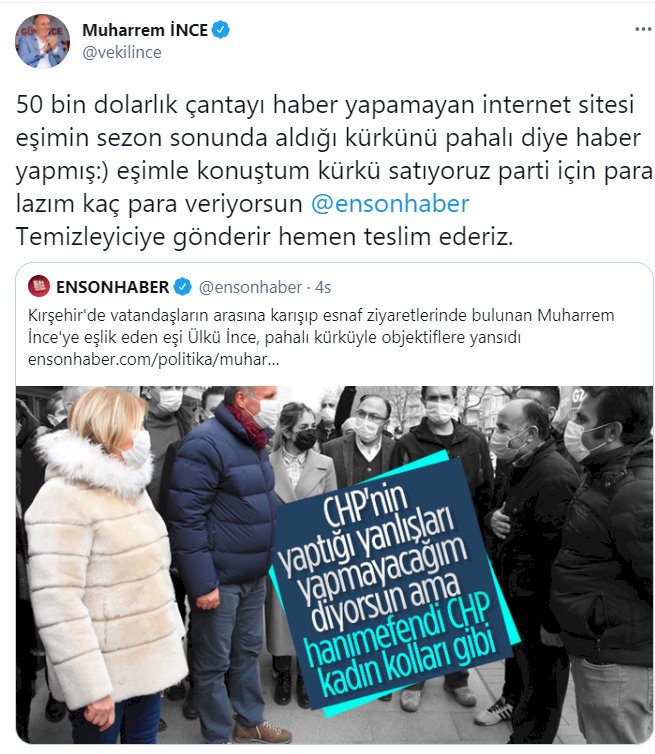Click the grey @ensonhaber handle in quoted tweet

tap(250, 287)
